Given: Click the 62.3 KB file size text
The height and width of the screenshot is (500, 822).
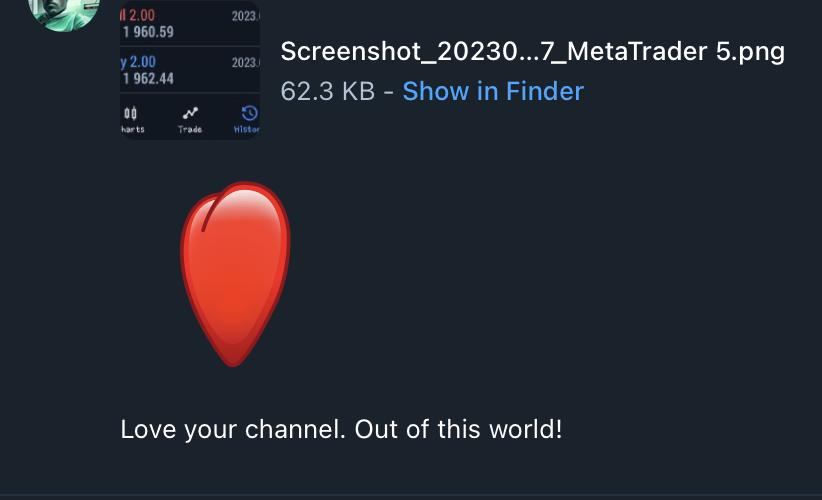Looking at the screenshot, I should pyautogui.click(x=328, y=91).
